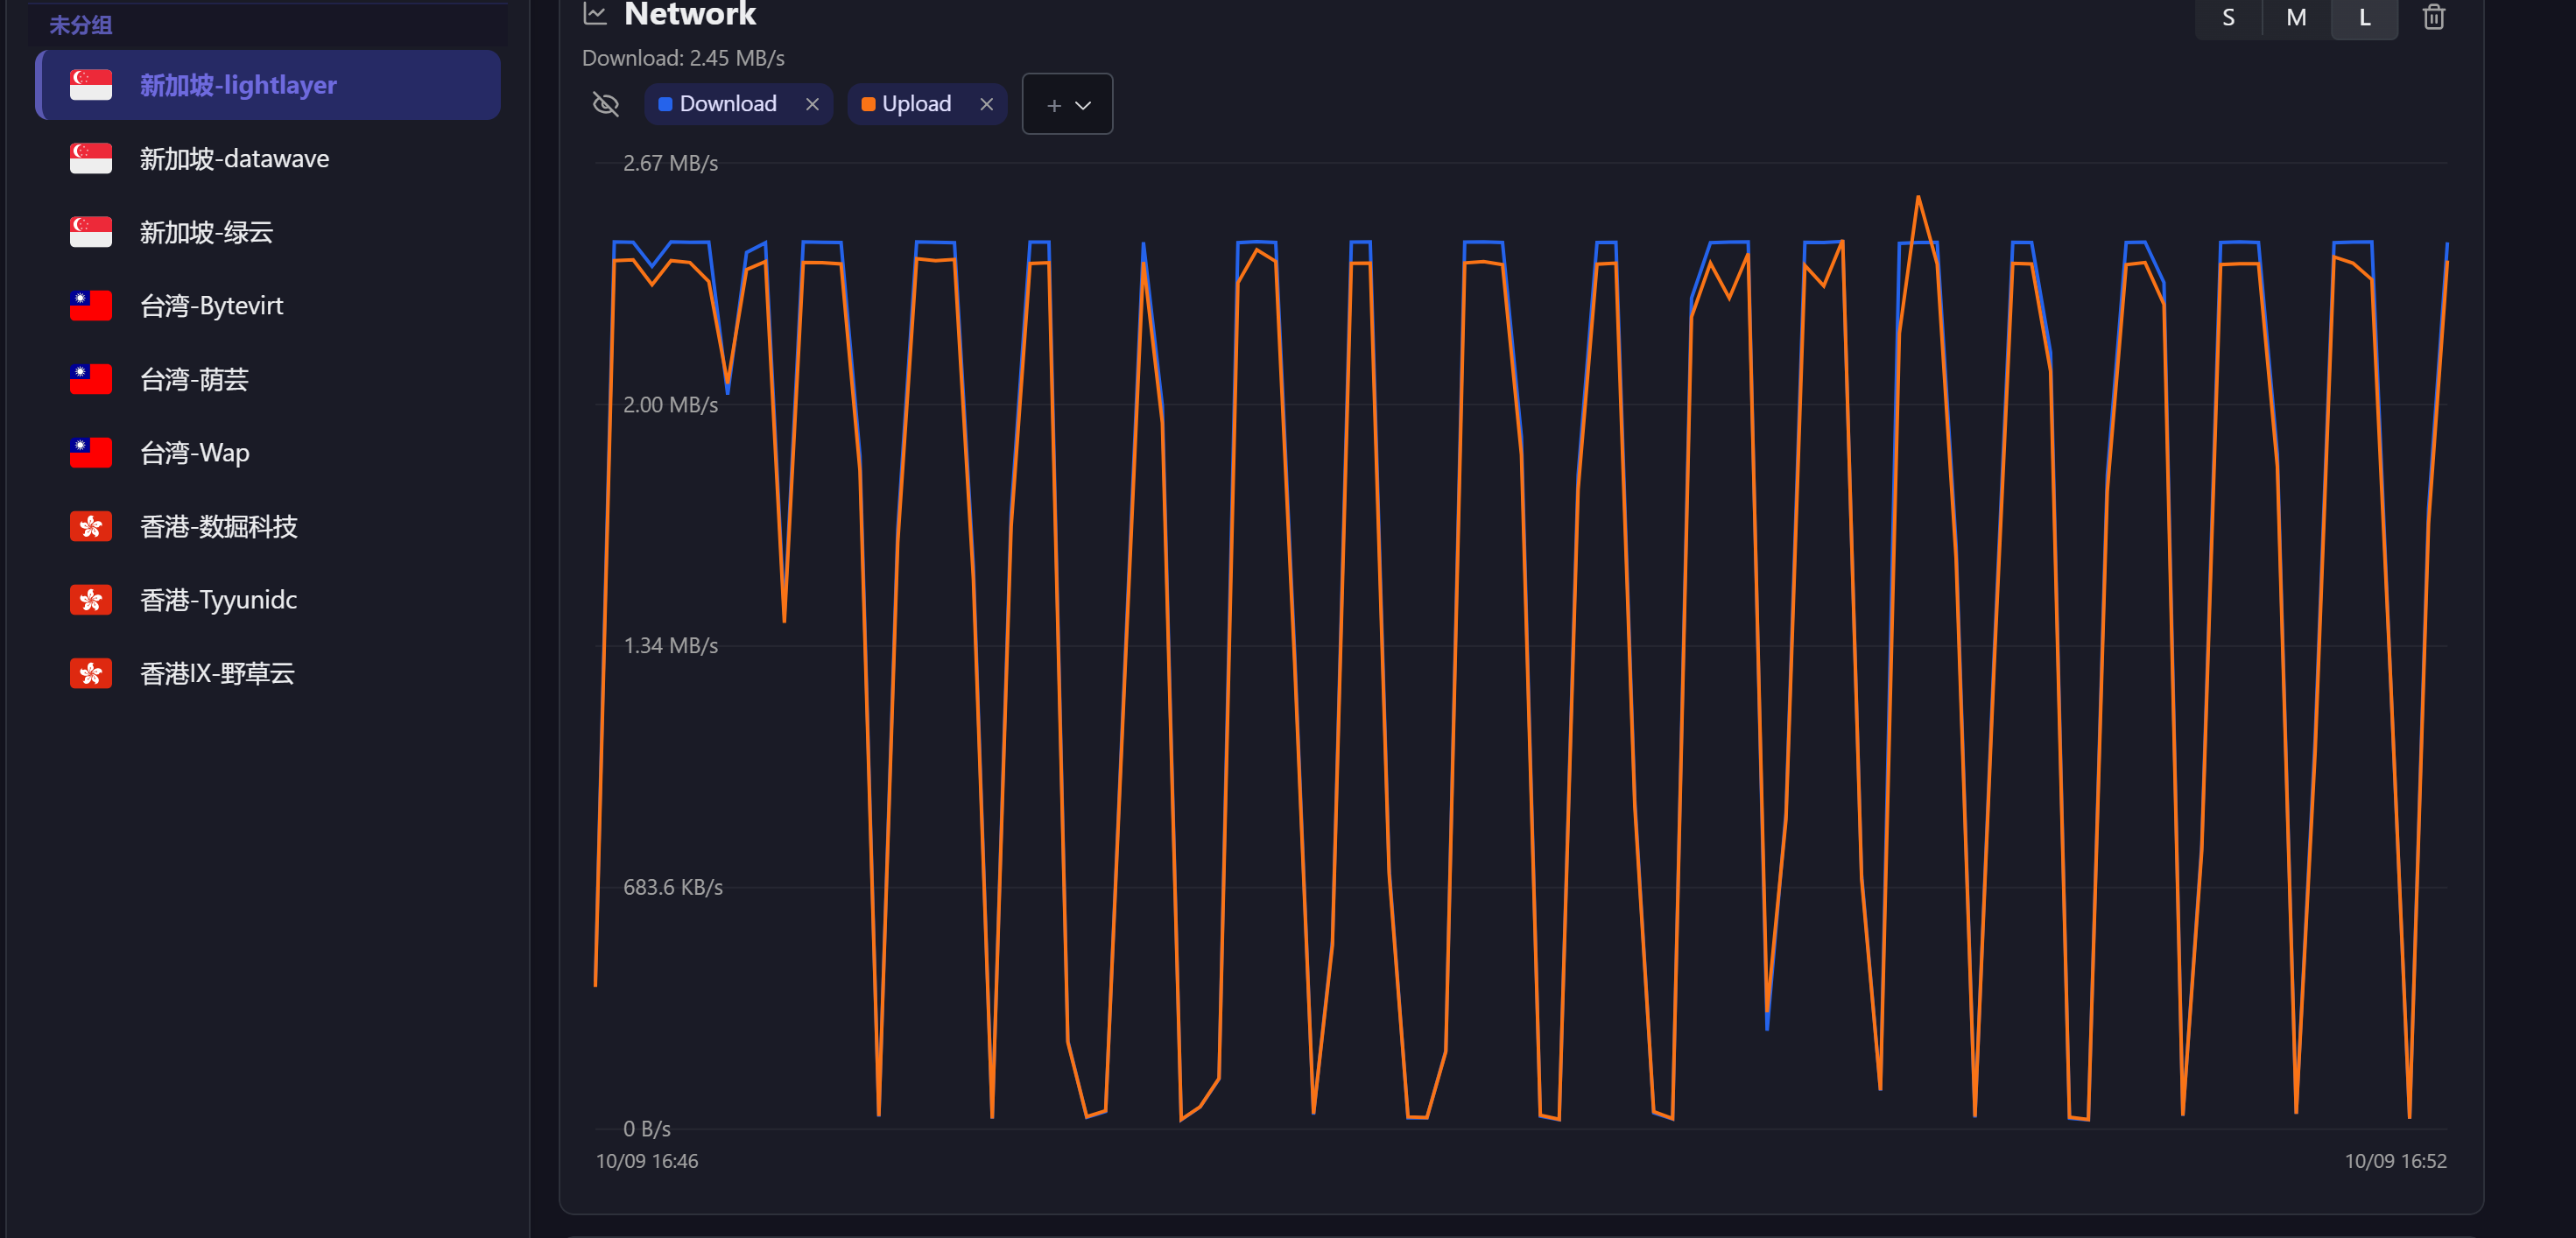Toggle hide all series eye icon

[x=606, y=104]
